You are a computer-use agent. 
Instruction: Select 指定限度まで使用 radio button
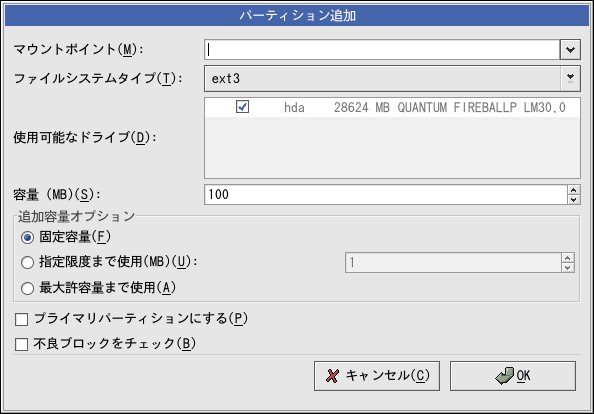[x=27, y=262]
